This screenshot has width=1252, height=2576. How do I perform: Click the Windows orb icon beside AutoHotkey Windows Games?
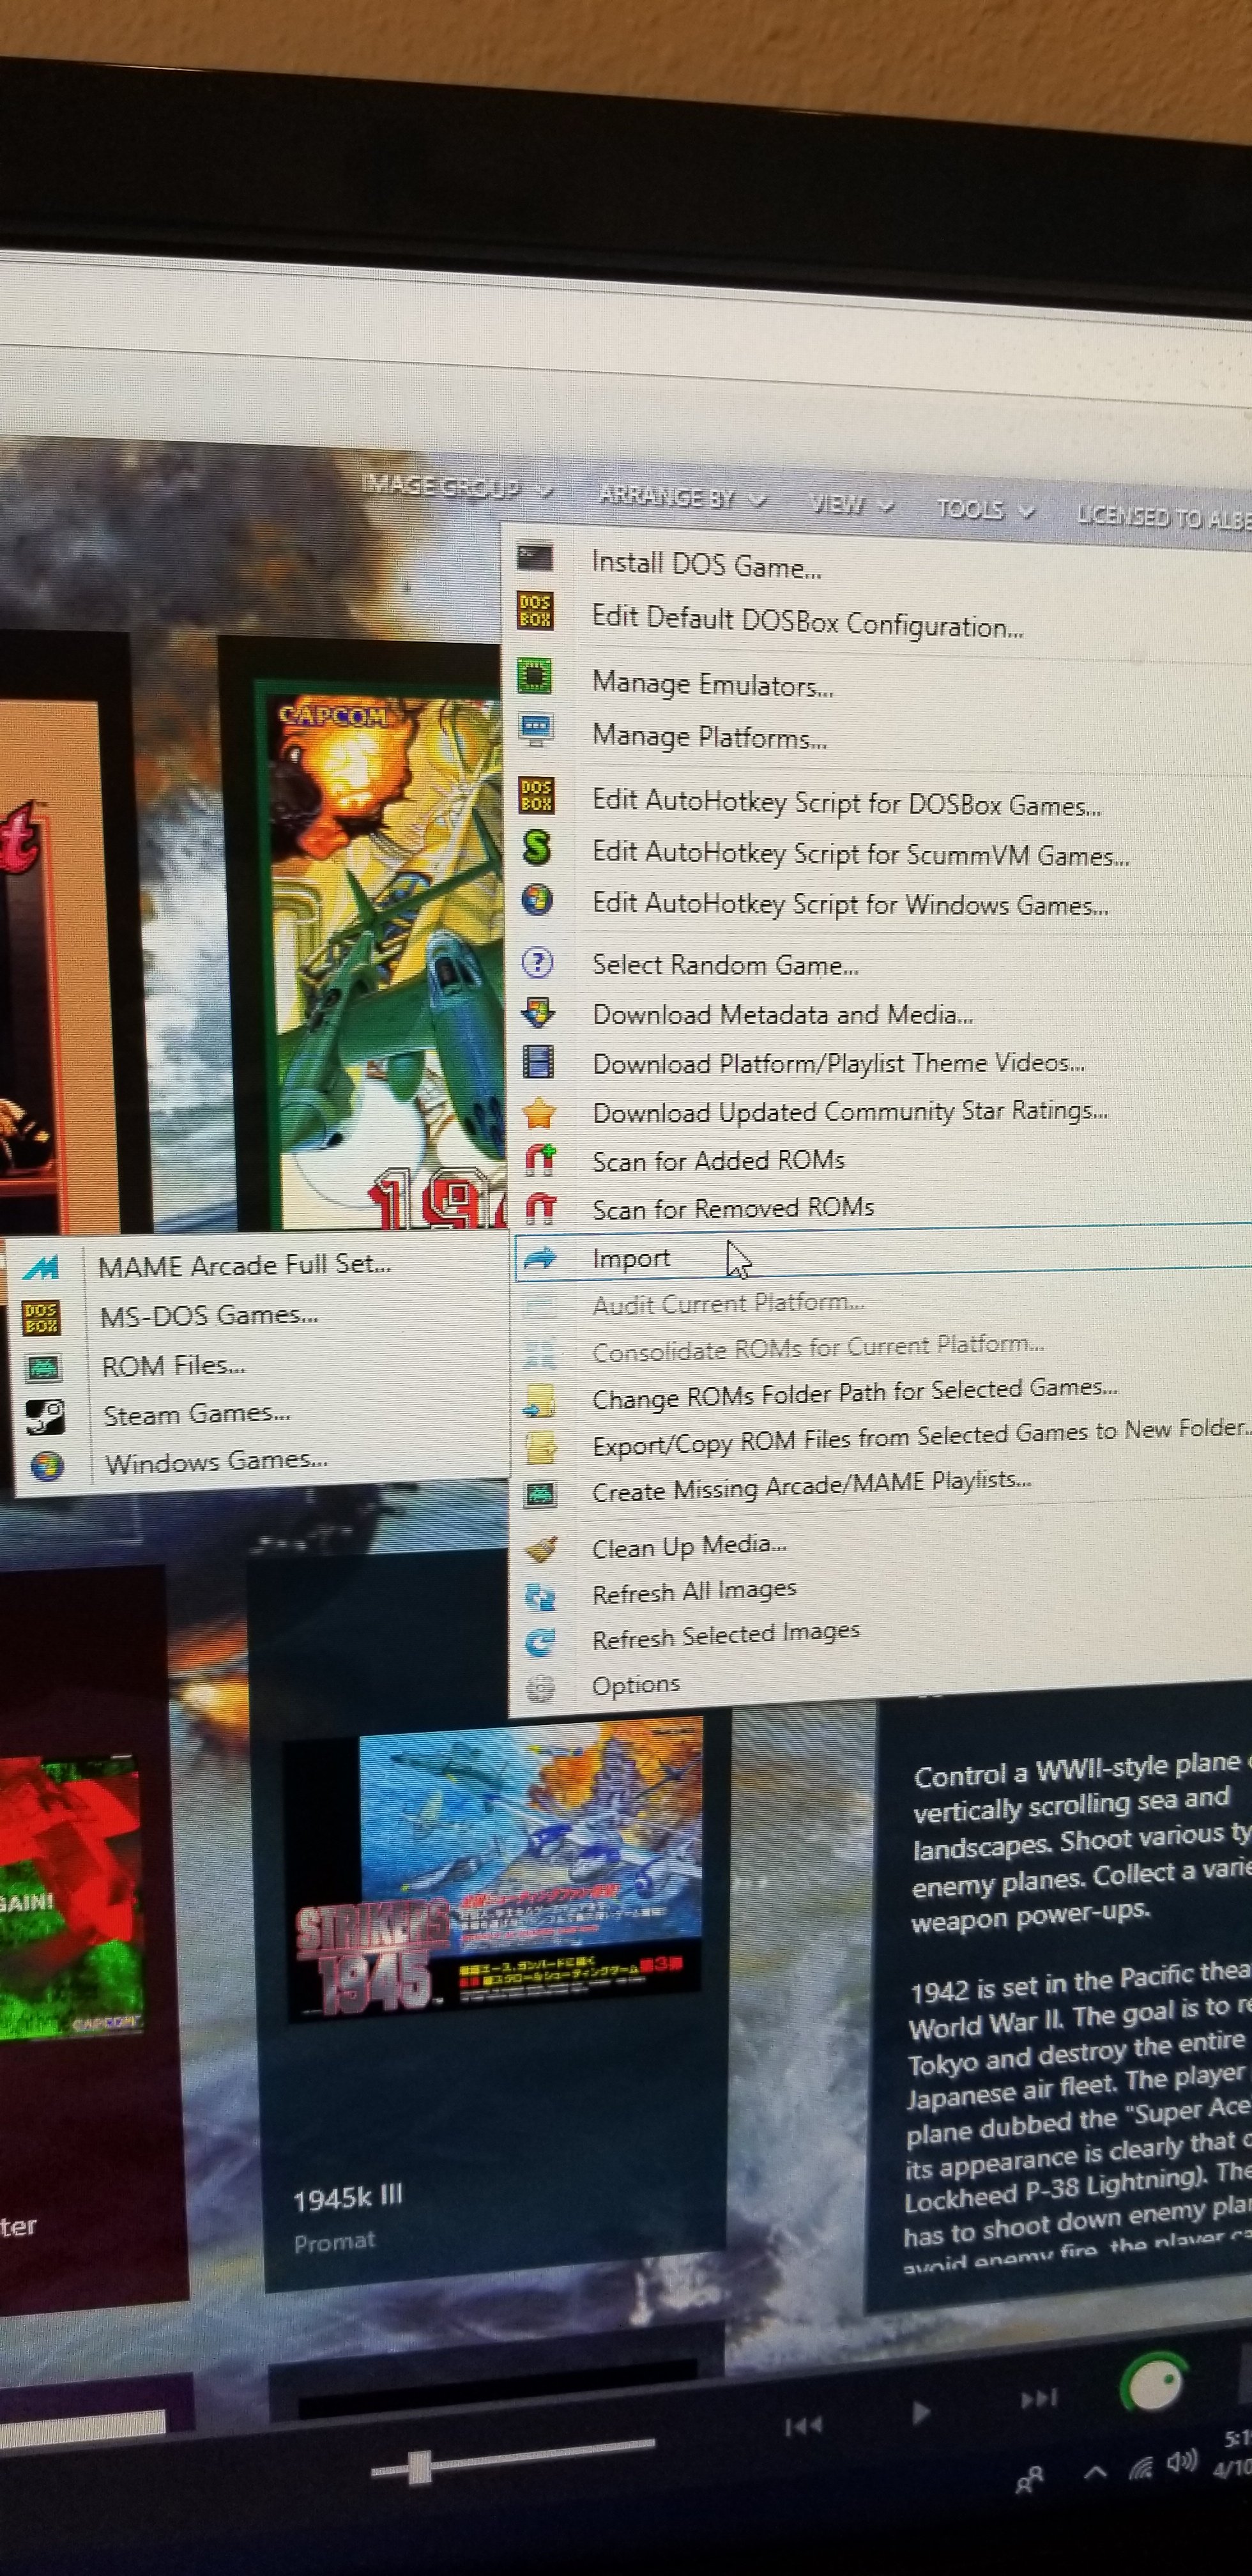coord(537,899)
